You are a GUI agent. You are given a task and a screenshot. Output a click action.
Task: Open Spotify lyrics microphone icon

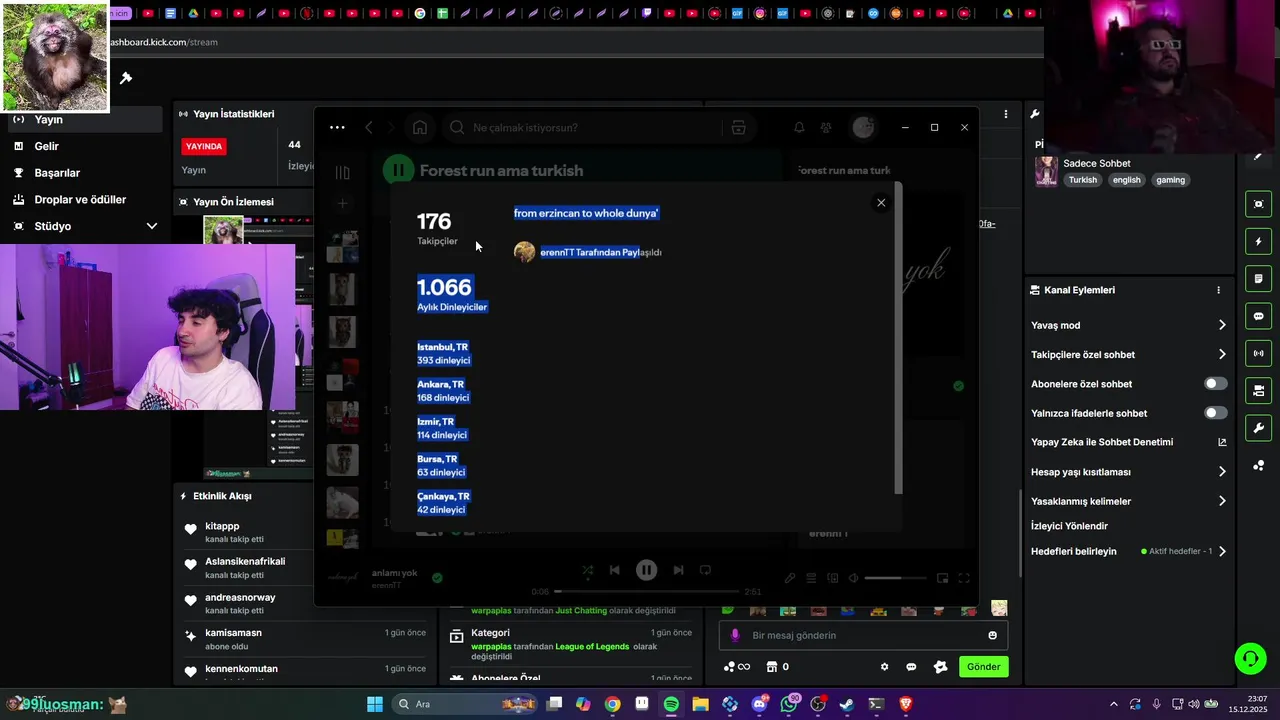[x=790, y=578]
